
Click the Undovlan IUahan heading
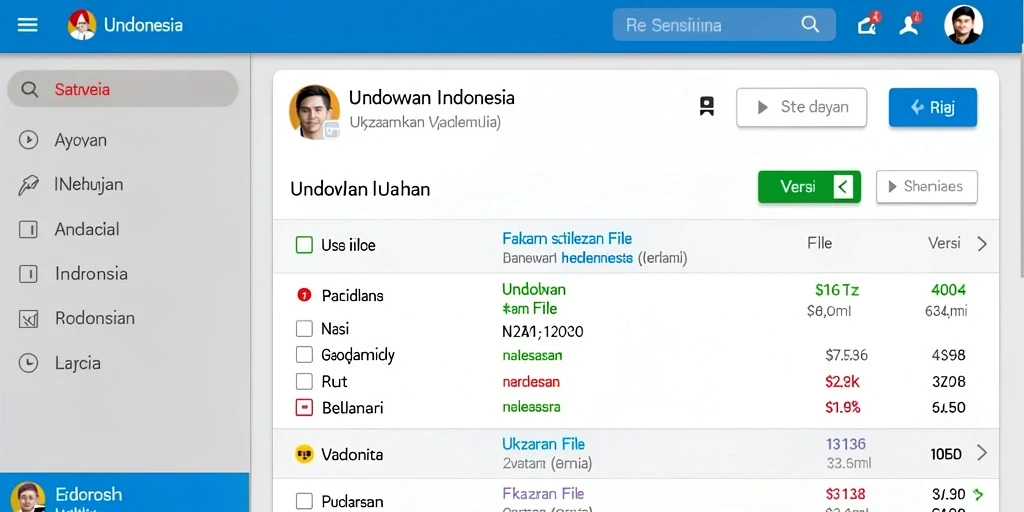360,189
